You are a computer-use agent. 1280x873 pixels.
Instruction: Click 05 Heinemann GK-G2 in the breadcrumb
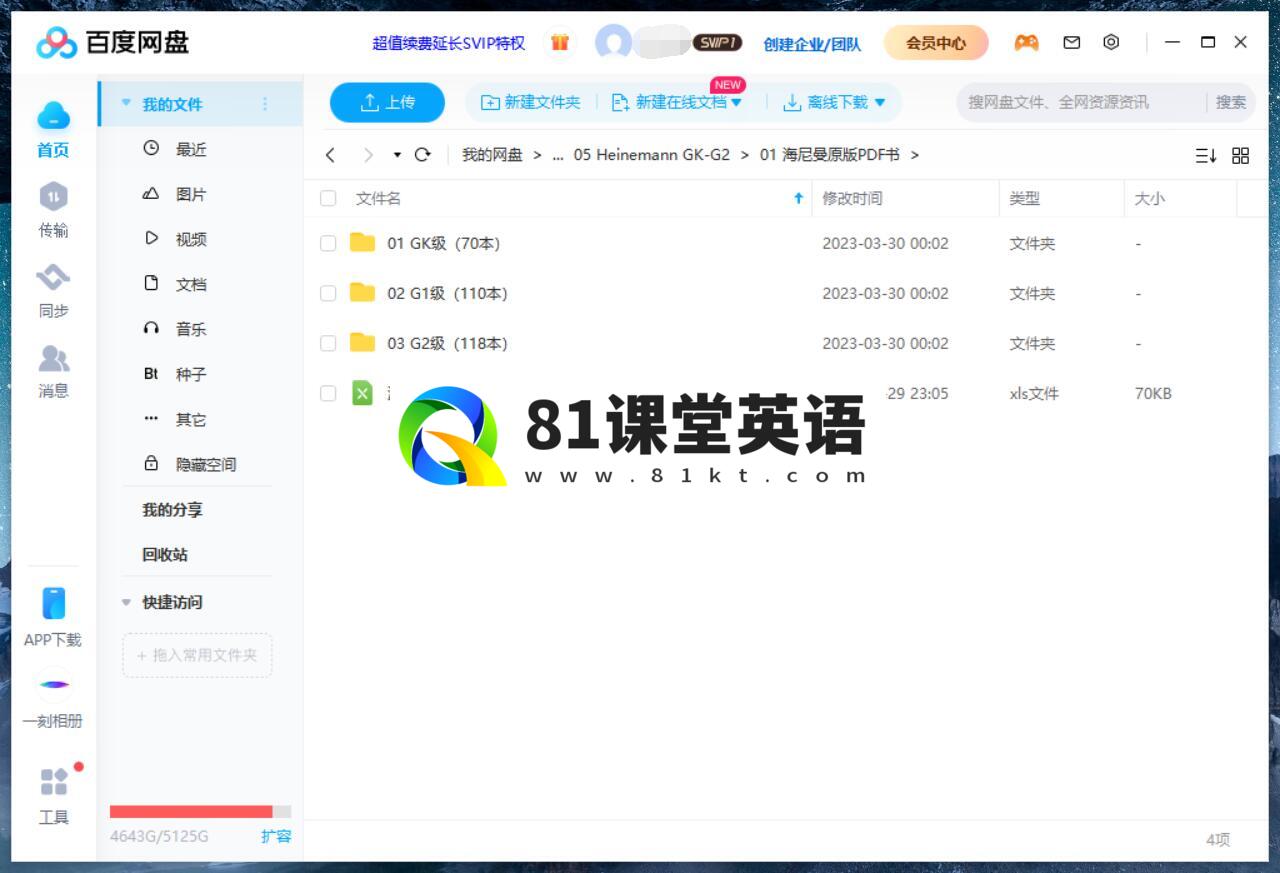[651, 155]
